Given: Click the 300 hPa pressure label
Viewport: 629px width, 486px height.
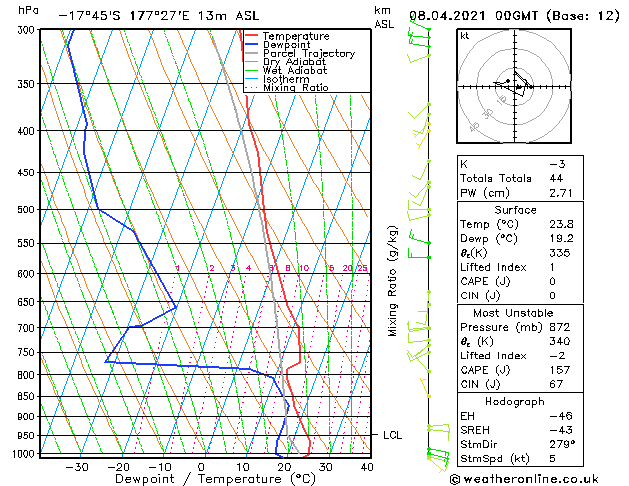Looking at the screenshot, I should pos(28,30).
